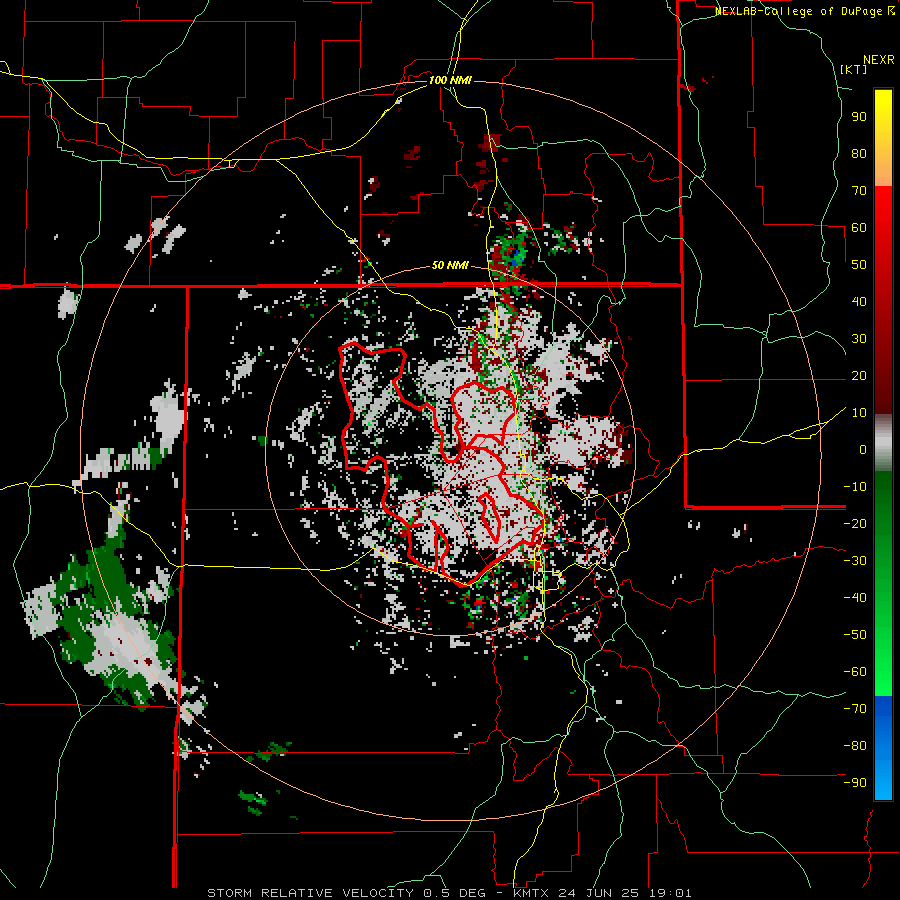Select the 0 scale value

(x=863, y=449)
